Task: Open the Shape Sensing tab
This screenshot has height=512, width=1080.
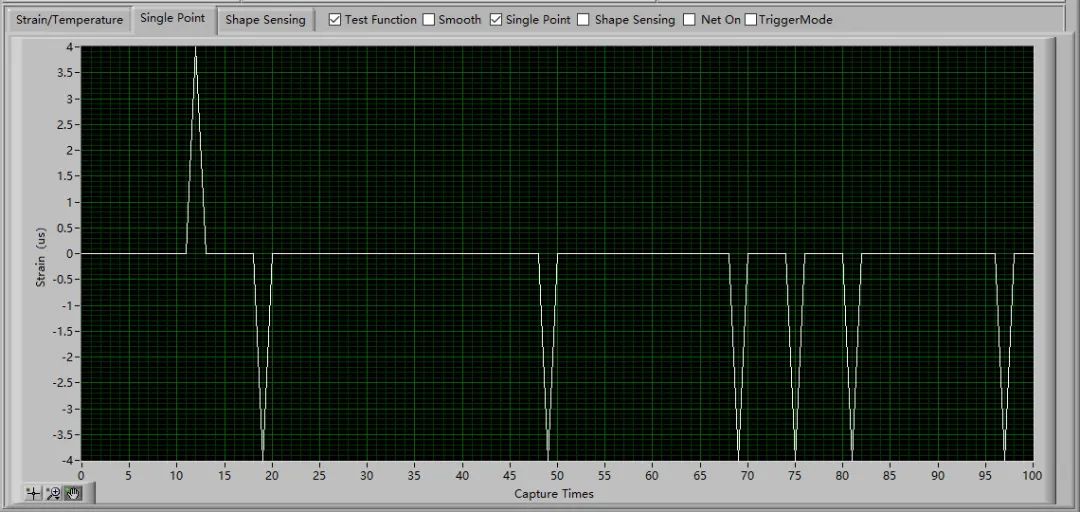Action: point(265,20)
